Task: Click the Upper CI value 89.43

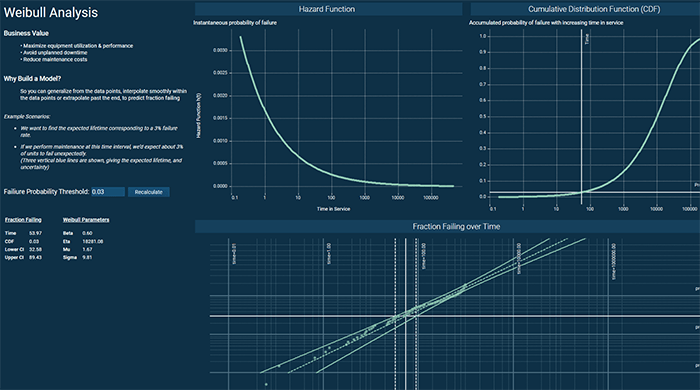Action: [x=35, y=257]
